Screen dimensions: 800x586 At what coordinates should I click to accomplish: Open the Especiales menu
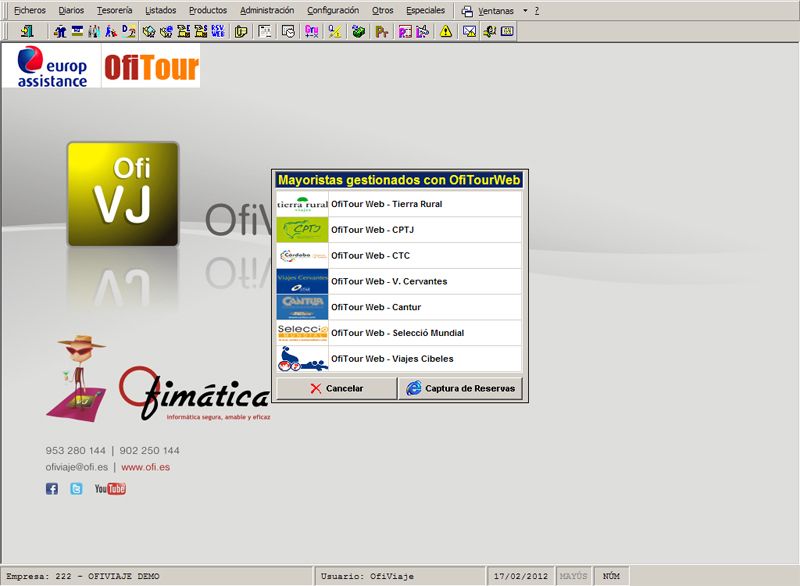(x=426, y=10)
